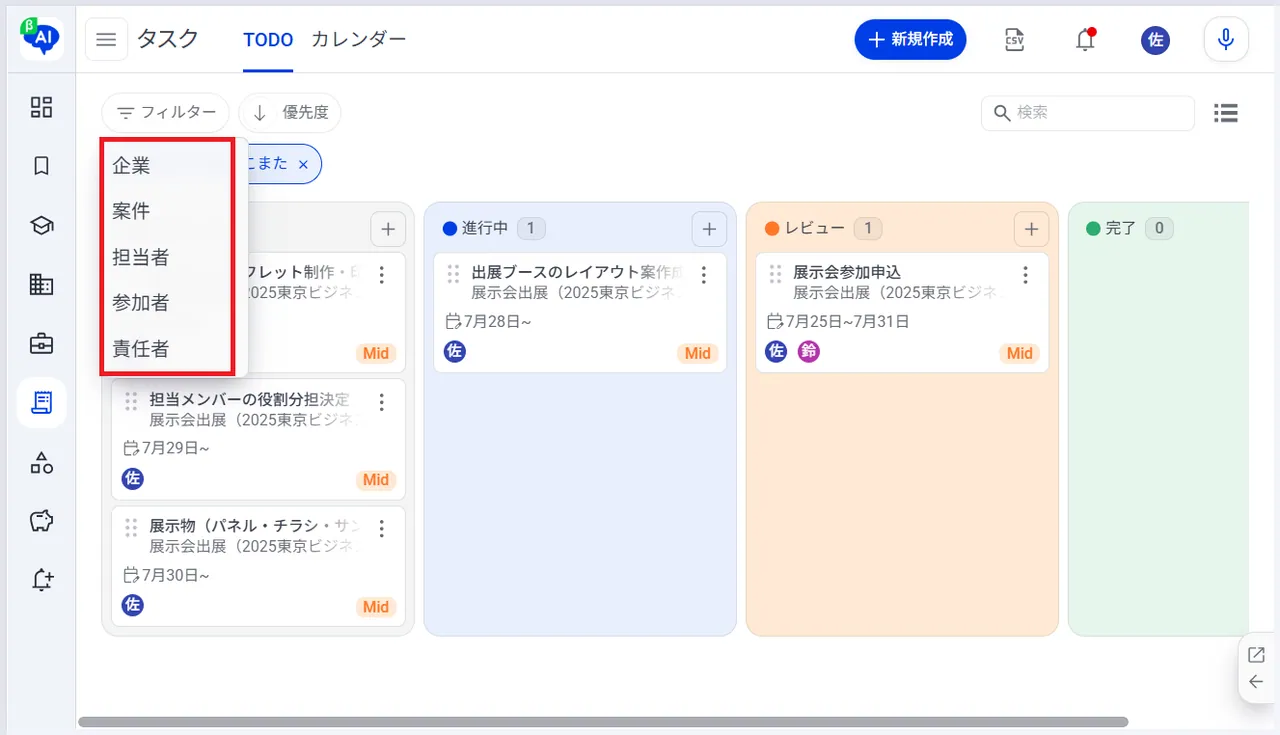Click the left arrow icon at right edge
1280x735 pixels.
click(1256, 682)
